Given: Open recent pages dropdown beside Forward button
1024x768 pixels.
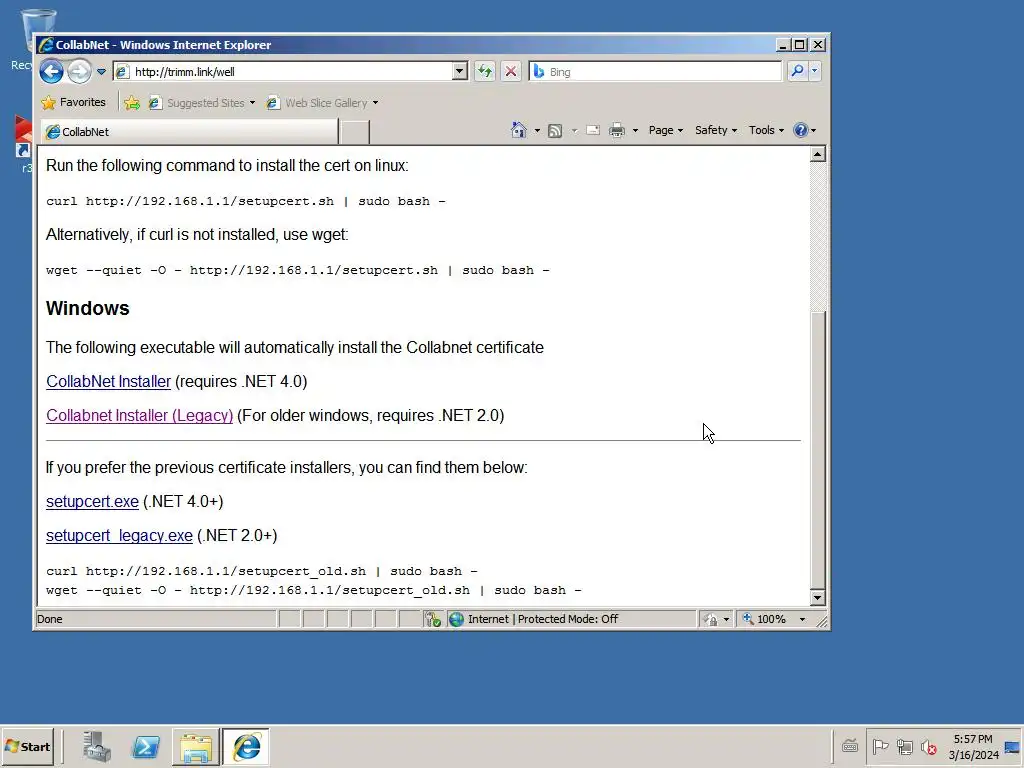Looking at the screenshot, I should (101, 71).
